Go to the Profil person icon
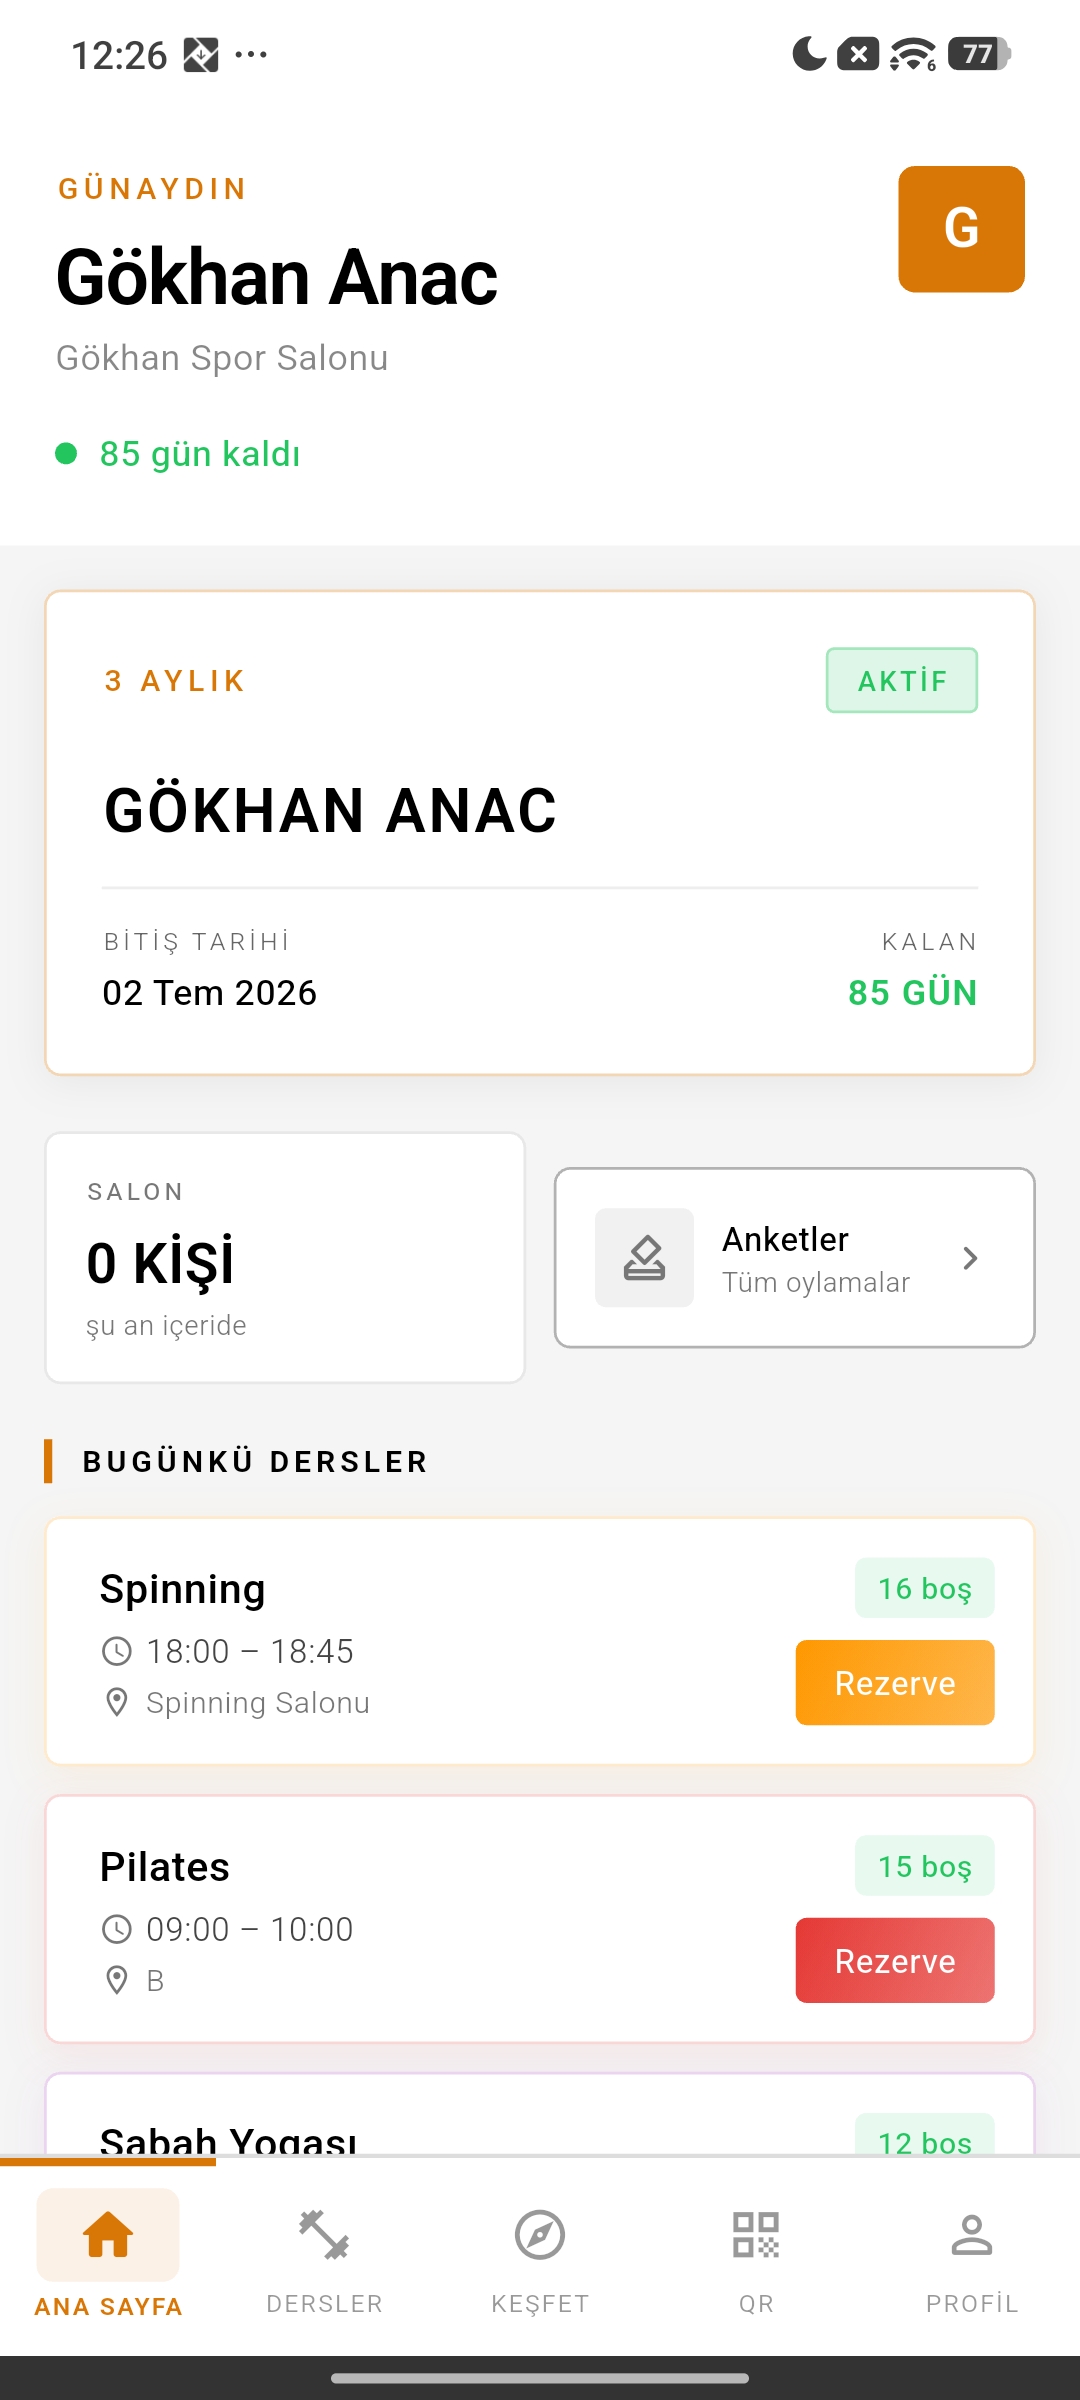The image size is (1080, 2400). click(x=971, y=2235)
